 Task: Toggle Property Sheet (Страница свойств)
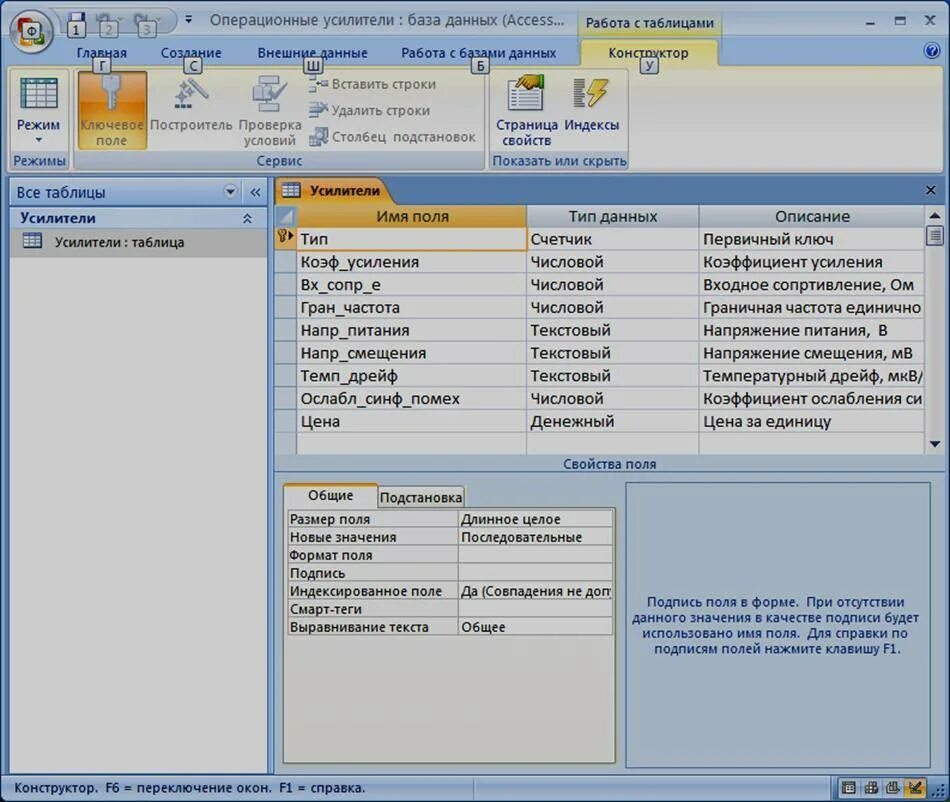[x=526, y=110]
